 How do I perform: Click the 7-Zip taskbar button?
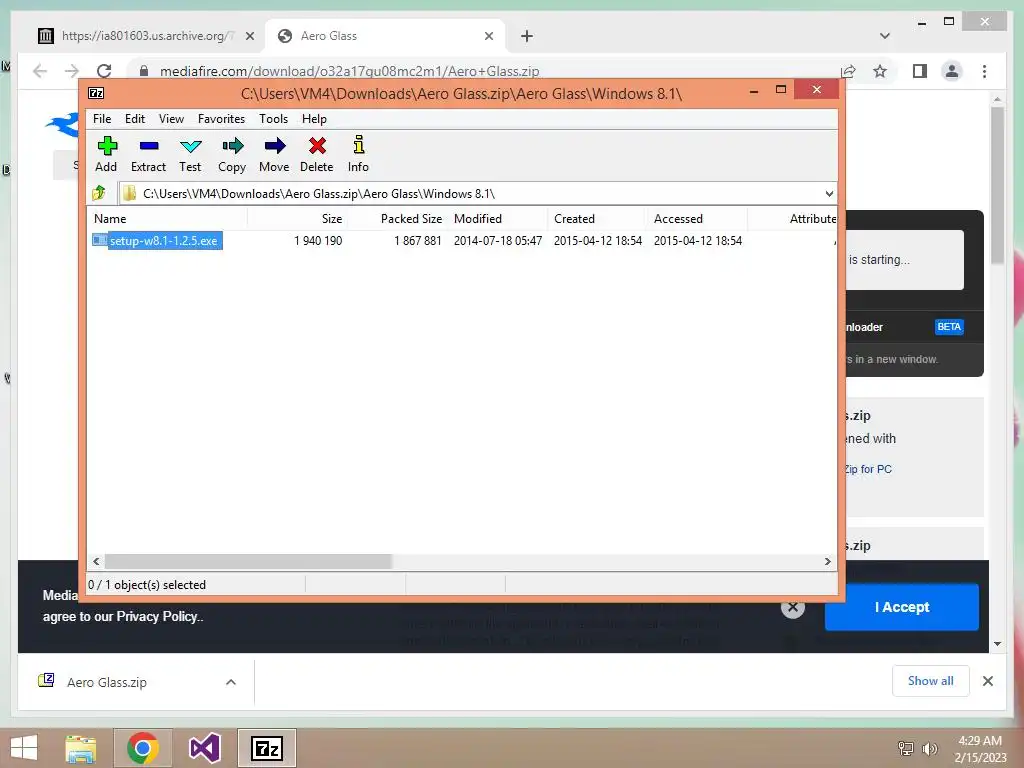click(x=266, y=748)
